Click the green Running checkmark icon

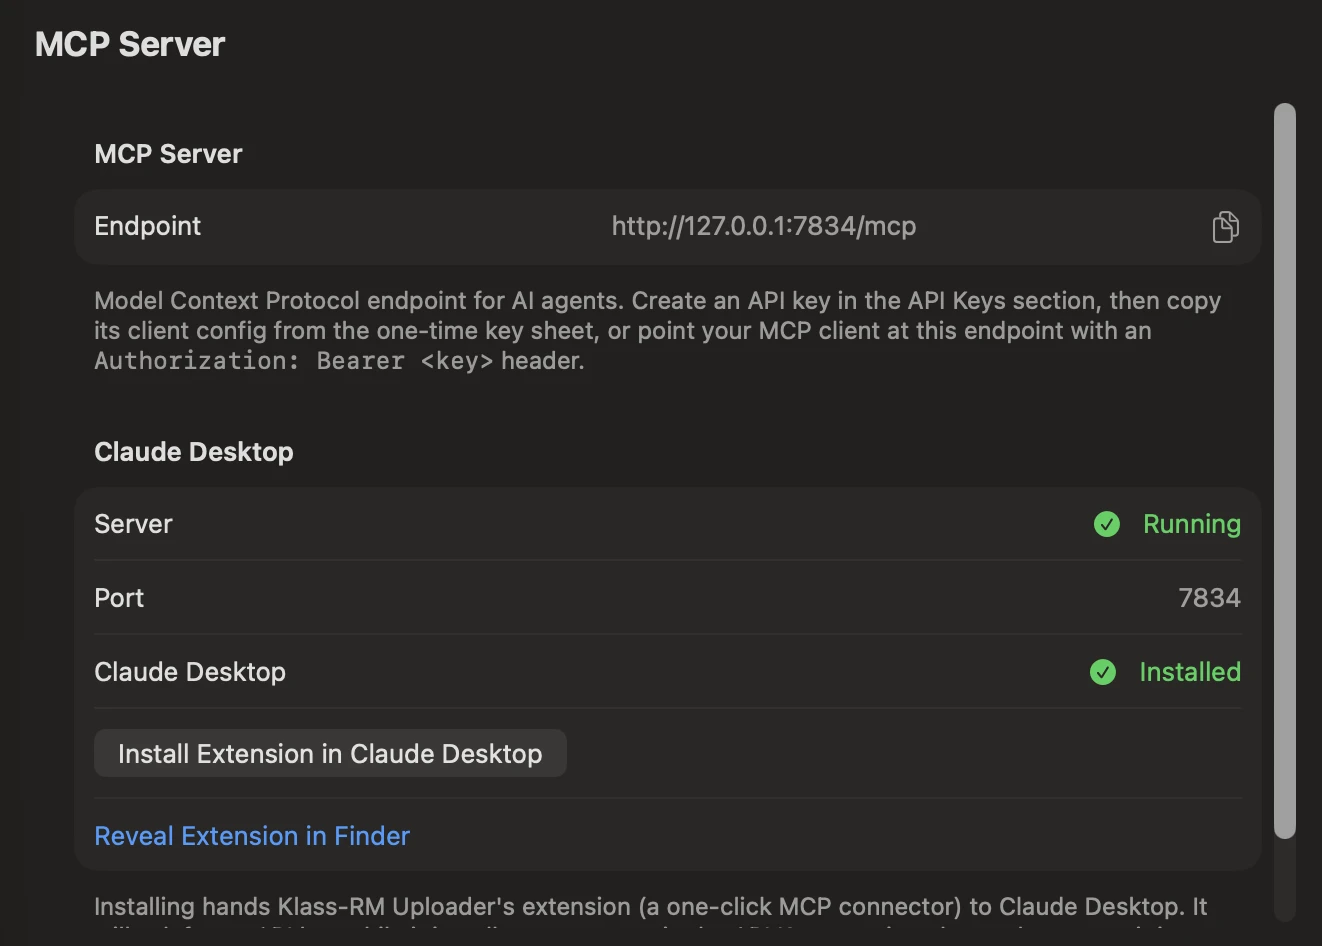(1107, 524)
